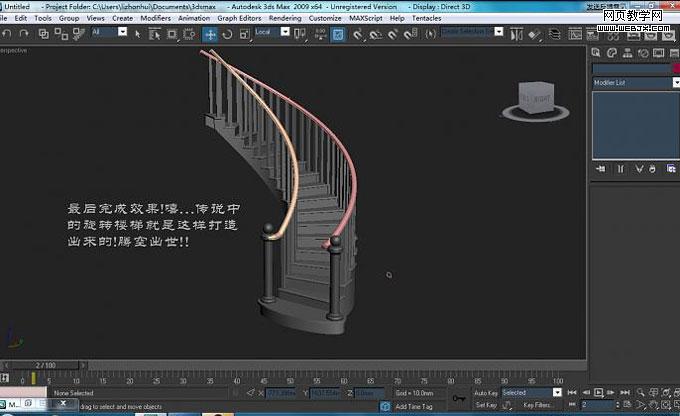Open the Schematic View icon
The width and height of the screenshot is (680, 416).
(x=592, y=34)
